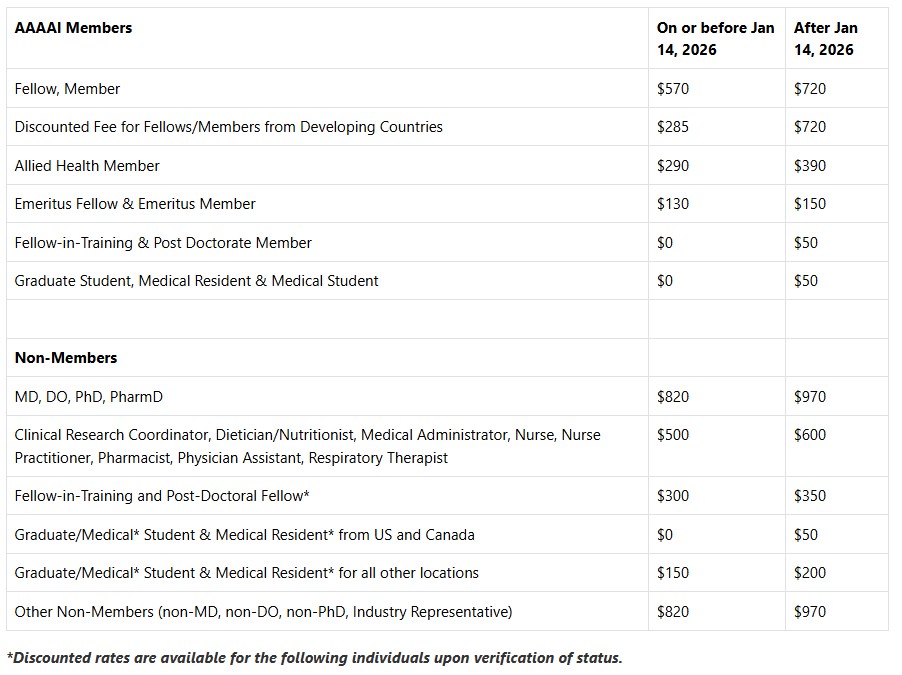Image resolution: width=902 pixels, height=675 pixels.
Task: Select the "Other Non-Members" row label
Action: [263, 611]
